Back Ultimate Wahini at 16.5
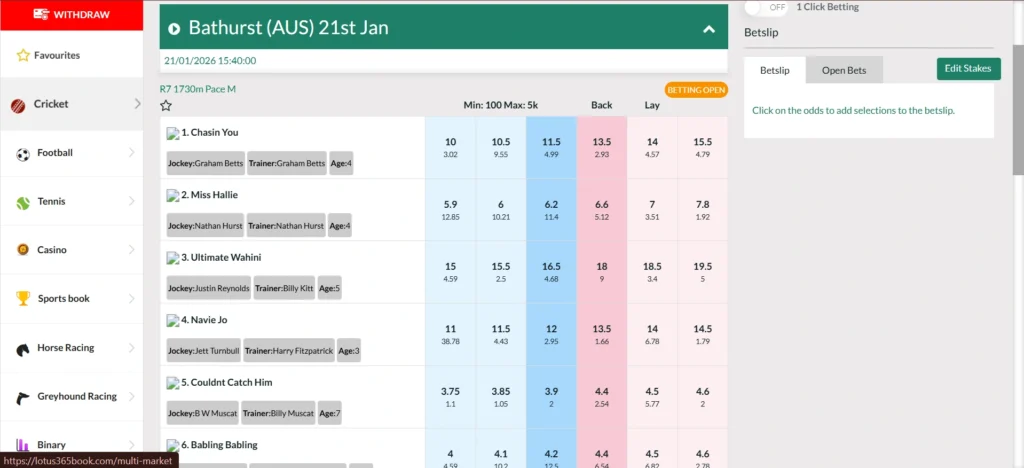Image resolution: width=1024 pixels, height=468 pixels. (x=551, y=272)
